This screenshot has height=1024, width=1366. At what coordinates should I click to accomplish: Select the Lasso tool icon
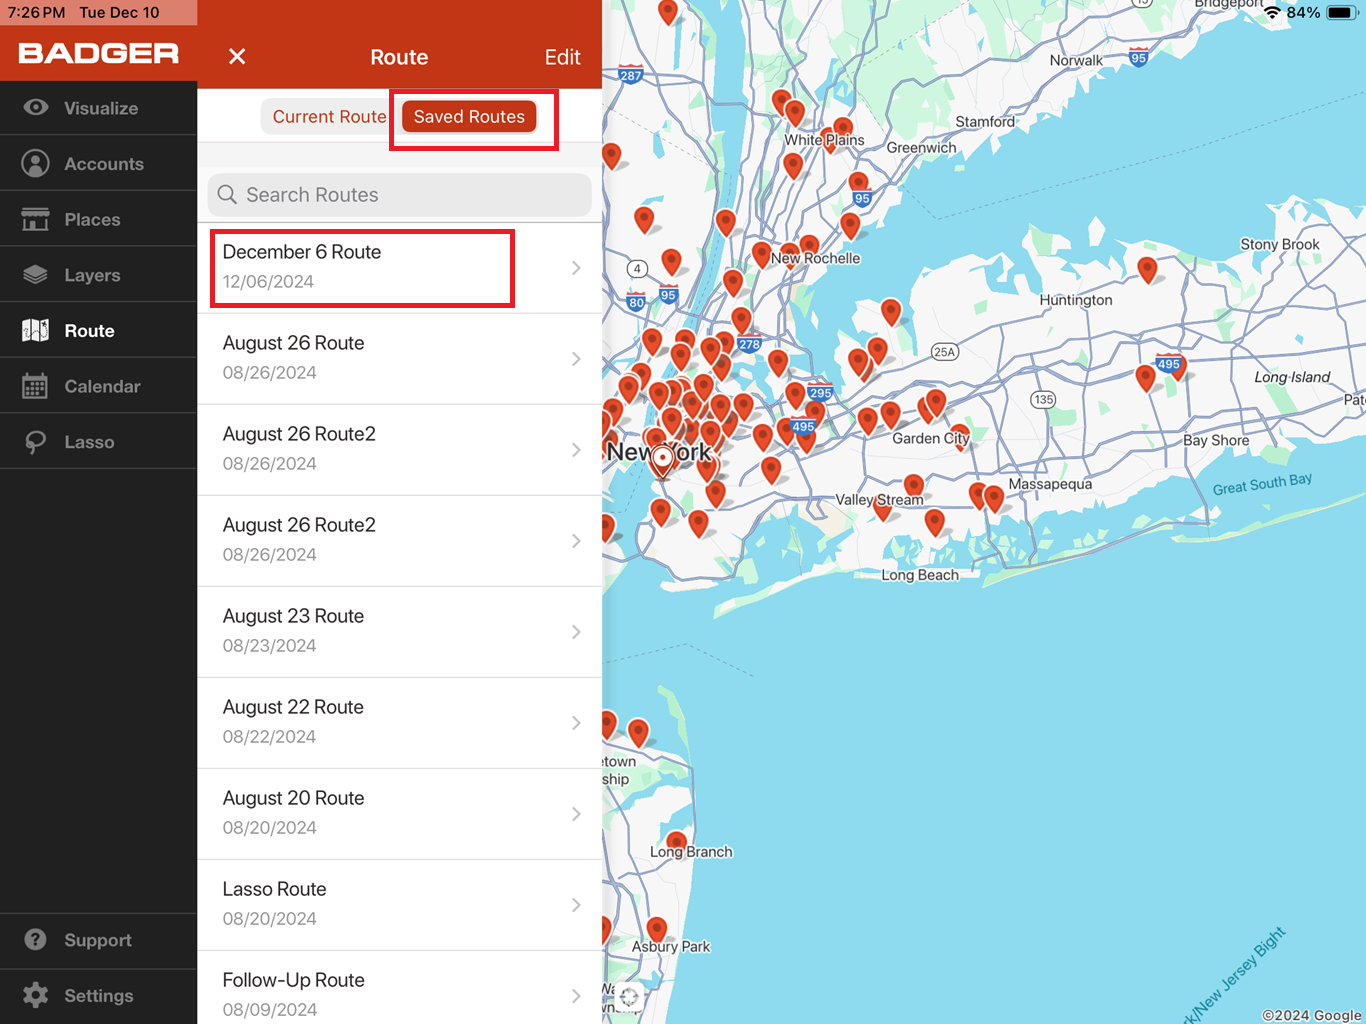(x=36, y=440)
